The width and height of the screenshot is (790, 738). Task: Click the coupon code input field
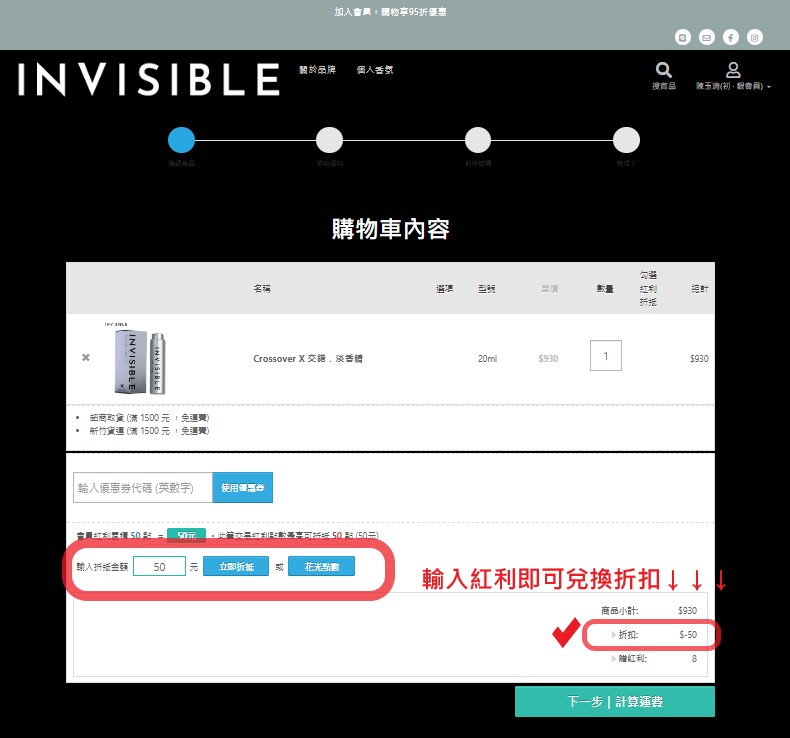click(143, 488)
